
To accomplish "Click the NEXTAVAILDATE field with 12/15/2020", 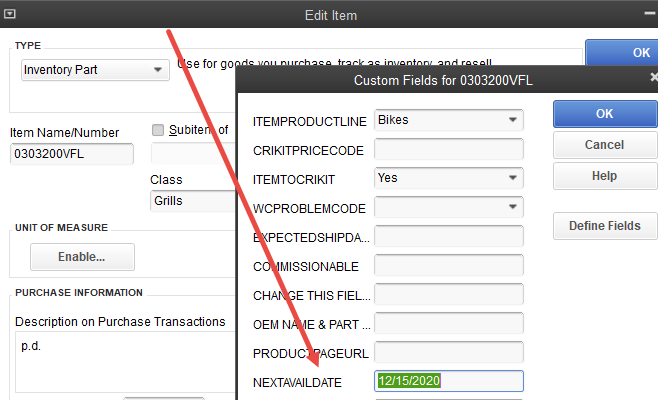I will pyautogui.click(x=448, y=381).
